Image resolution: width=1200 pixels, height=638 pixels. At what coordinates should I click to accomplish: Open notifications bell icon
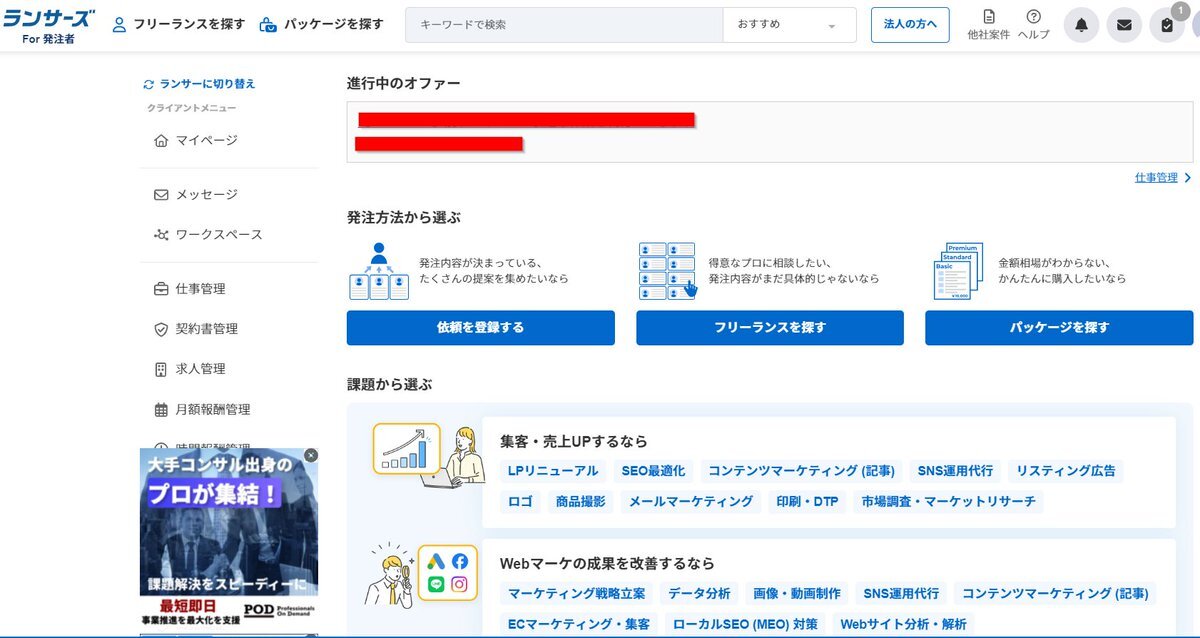(x=1081, y=25)
